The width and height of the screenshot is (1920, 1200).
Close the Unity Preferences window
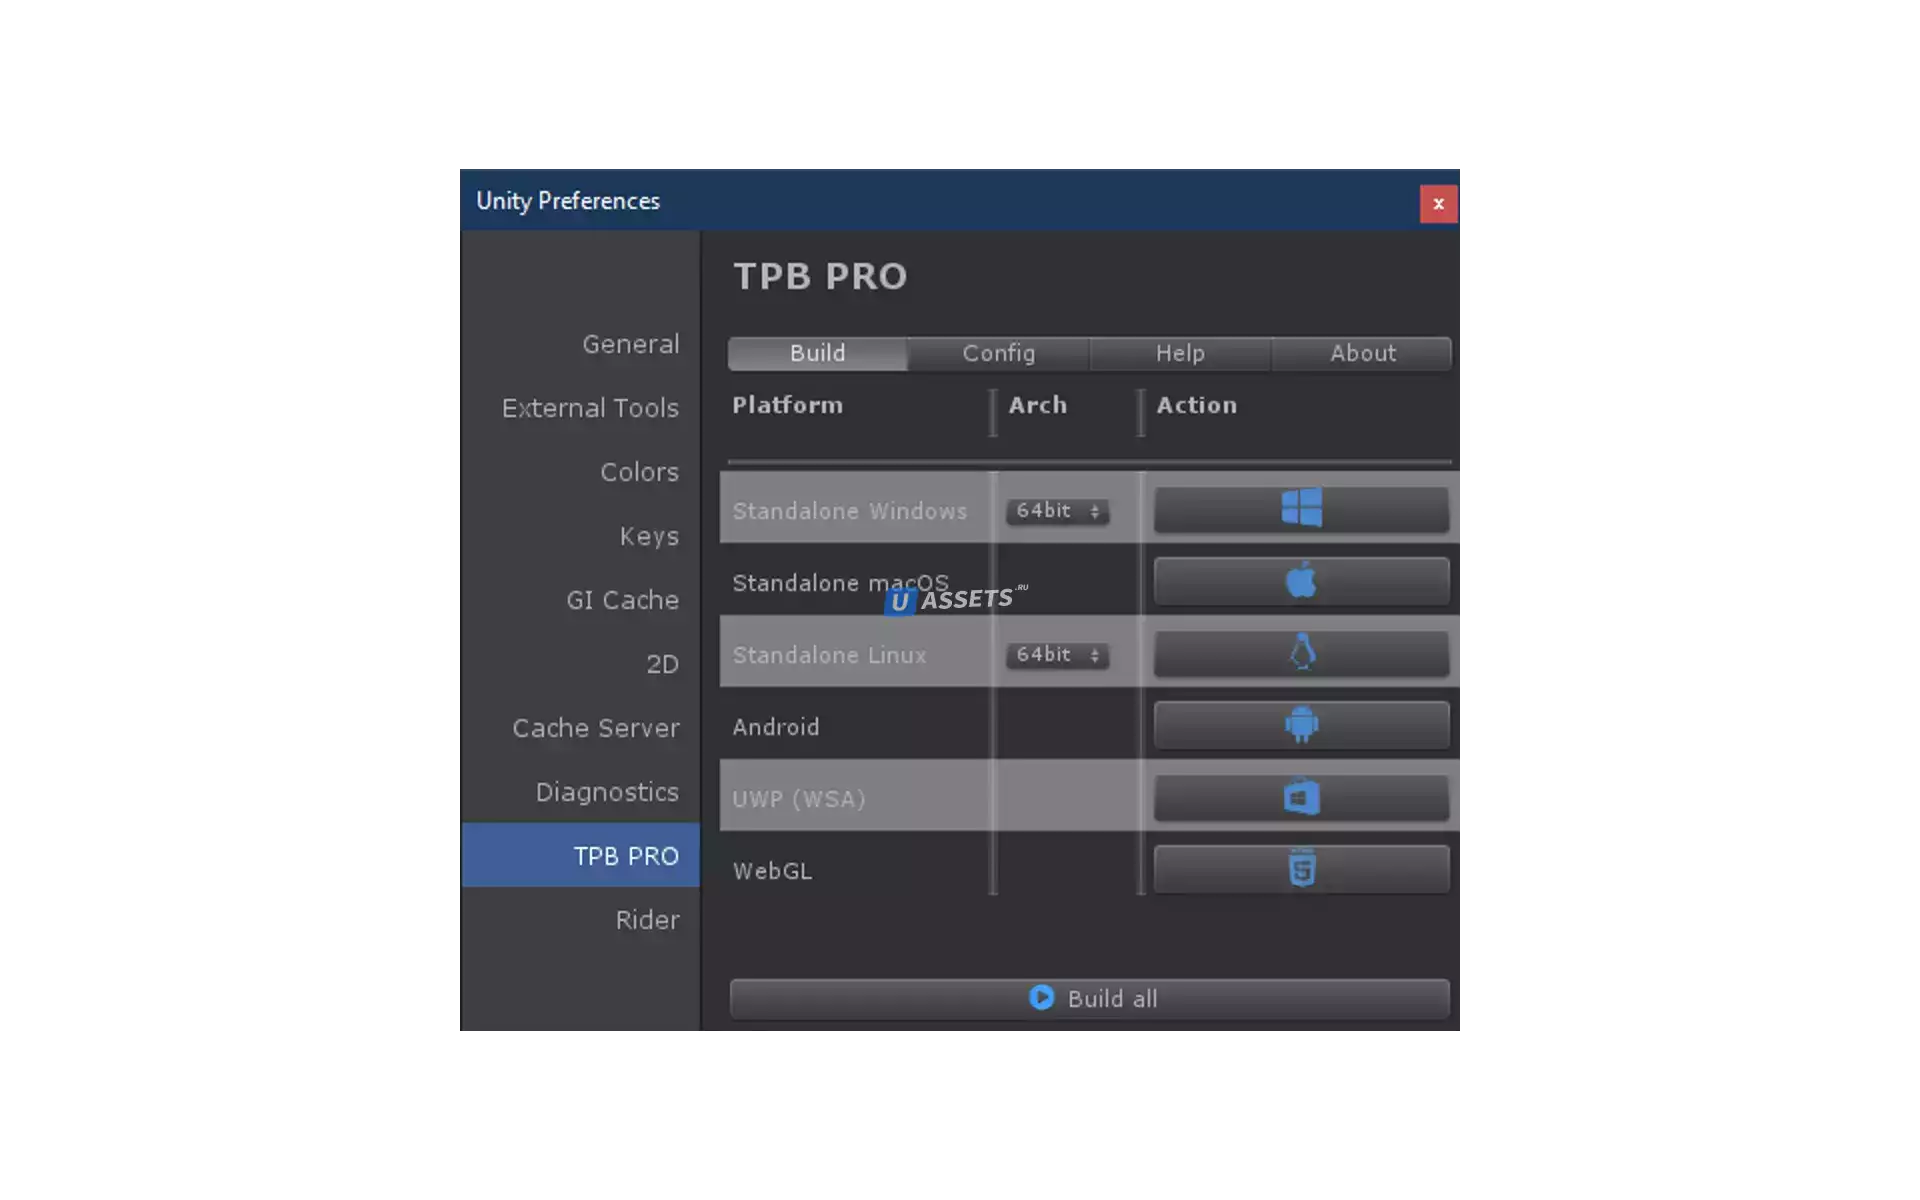pyautogui.click(x=1438, y=204)
